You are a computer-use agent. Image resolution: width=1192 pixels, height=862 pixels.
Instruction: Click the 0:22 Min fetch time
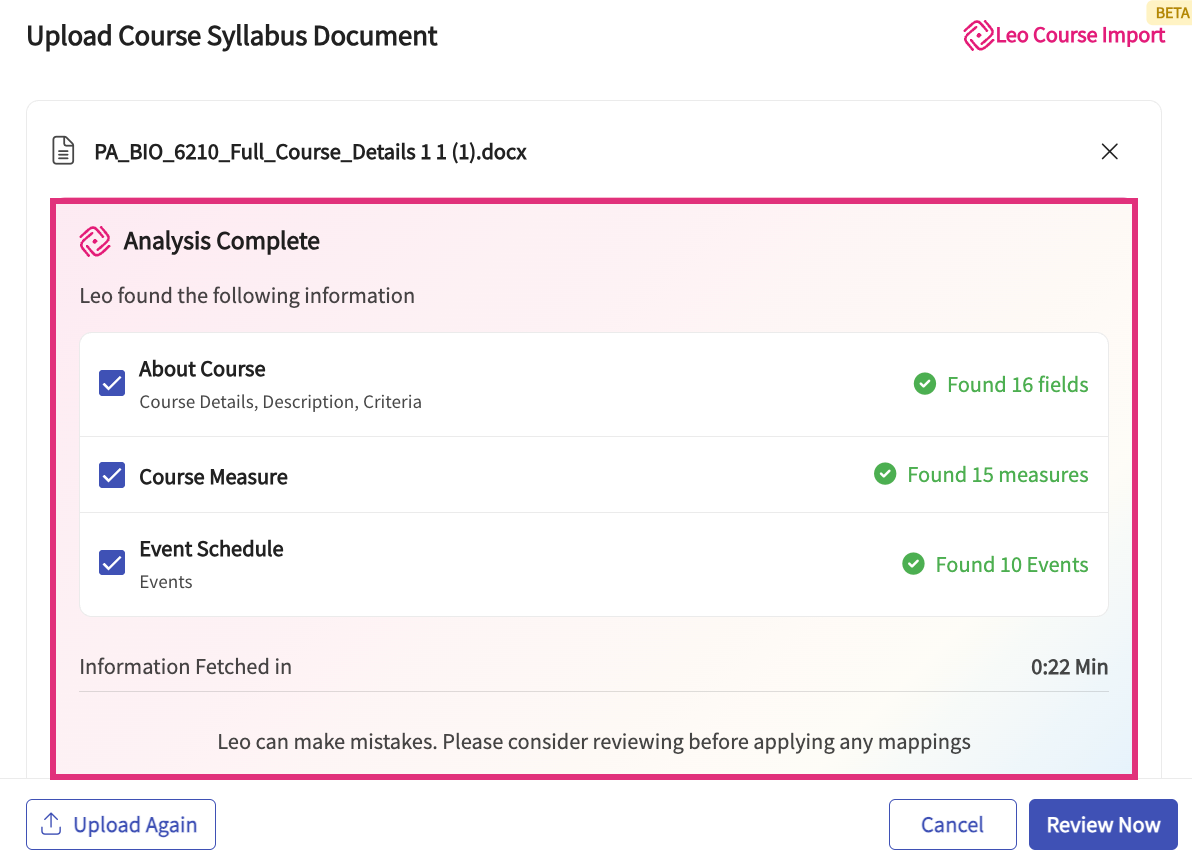(x=1069, y=667)
